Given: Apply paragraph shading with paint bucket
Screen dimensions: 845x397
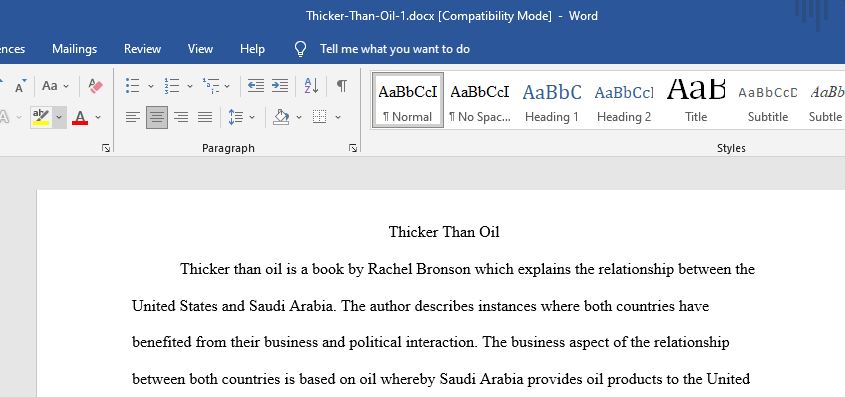Looking at the screenshot, I should click(281, 117).
